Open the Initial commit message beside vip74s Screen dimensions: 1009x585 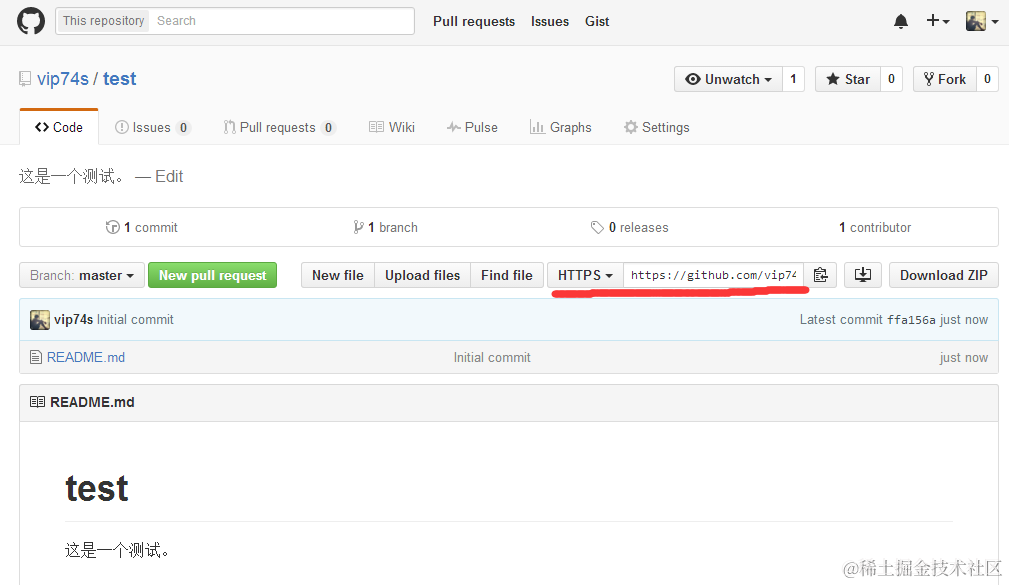pos(135,320)
